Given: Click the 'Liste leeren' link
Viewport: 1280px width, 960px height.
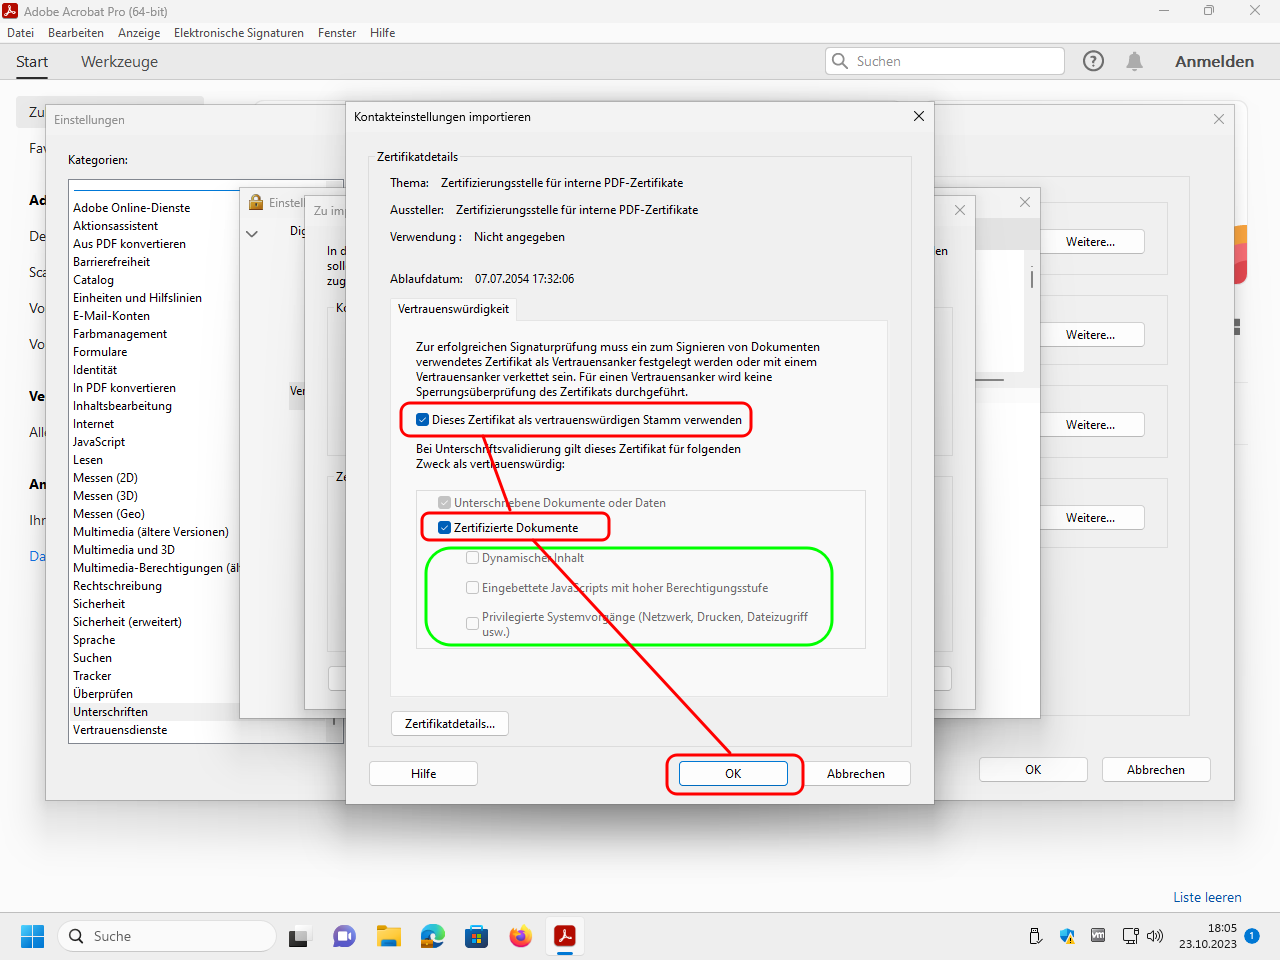Looking at the screenshot, I should coord(1207,897).
